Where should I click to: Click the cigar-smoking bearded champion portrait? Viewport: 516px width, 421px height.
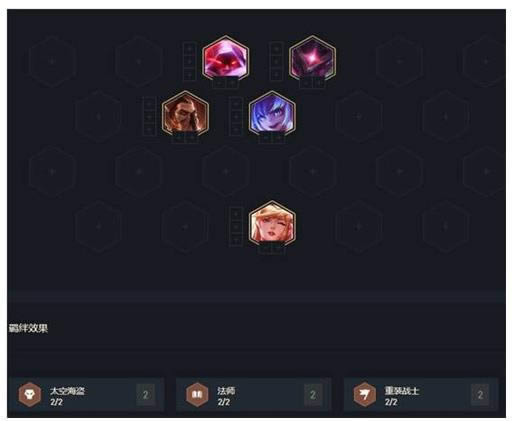[x=185, y=114]
